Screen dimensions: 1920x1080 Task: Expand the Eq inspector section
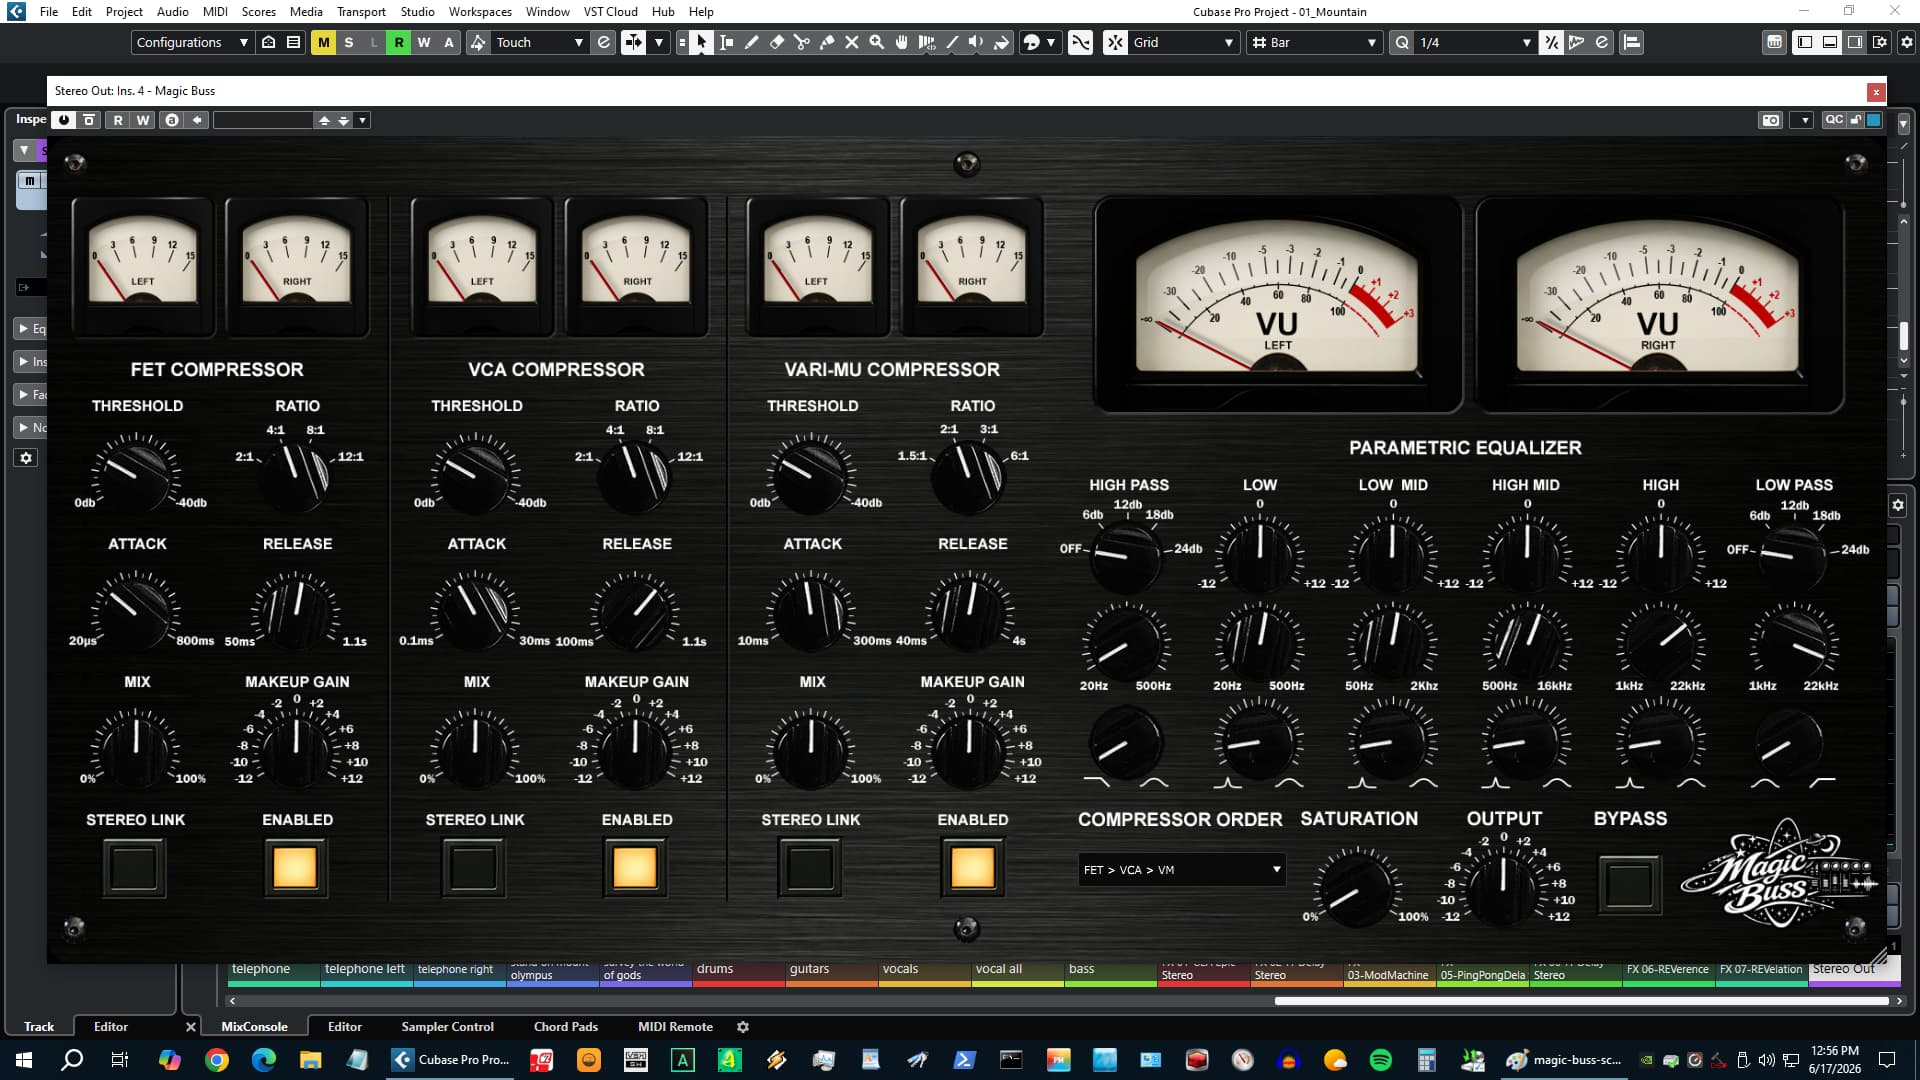32,328
